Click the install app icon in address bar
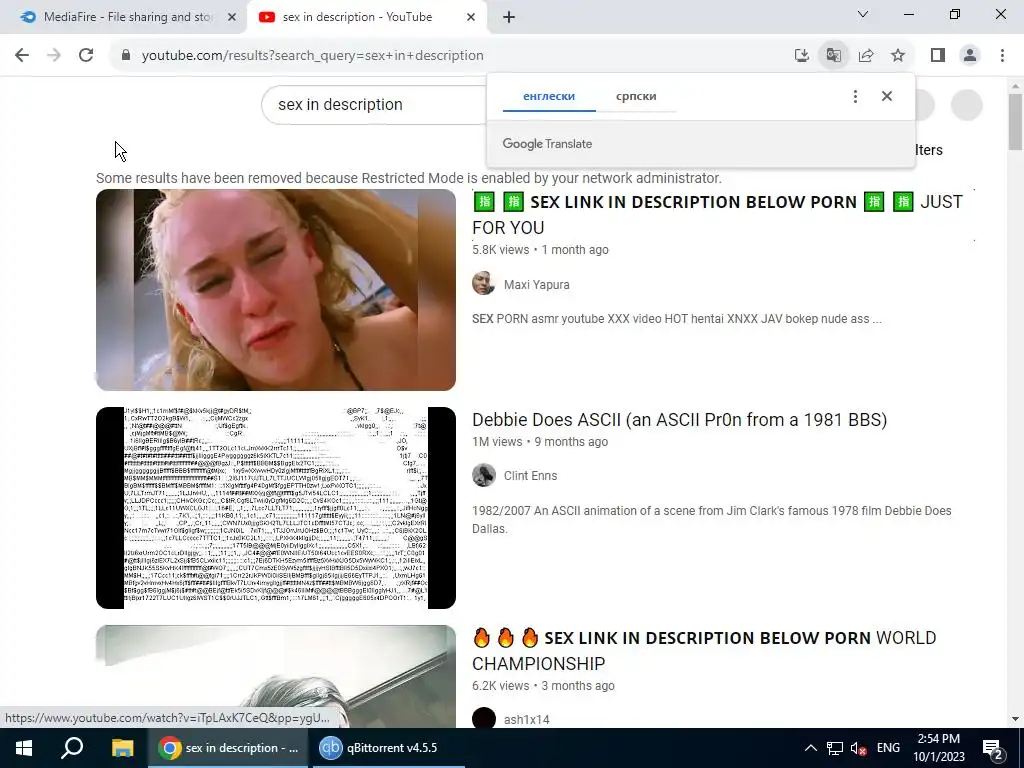This screenshot has width=1024, height=768. (801, 56)
